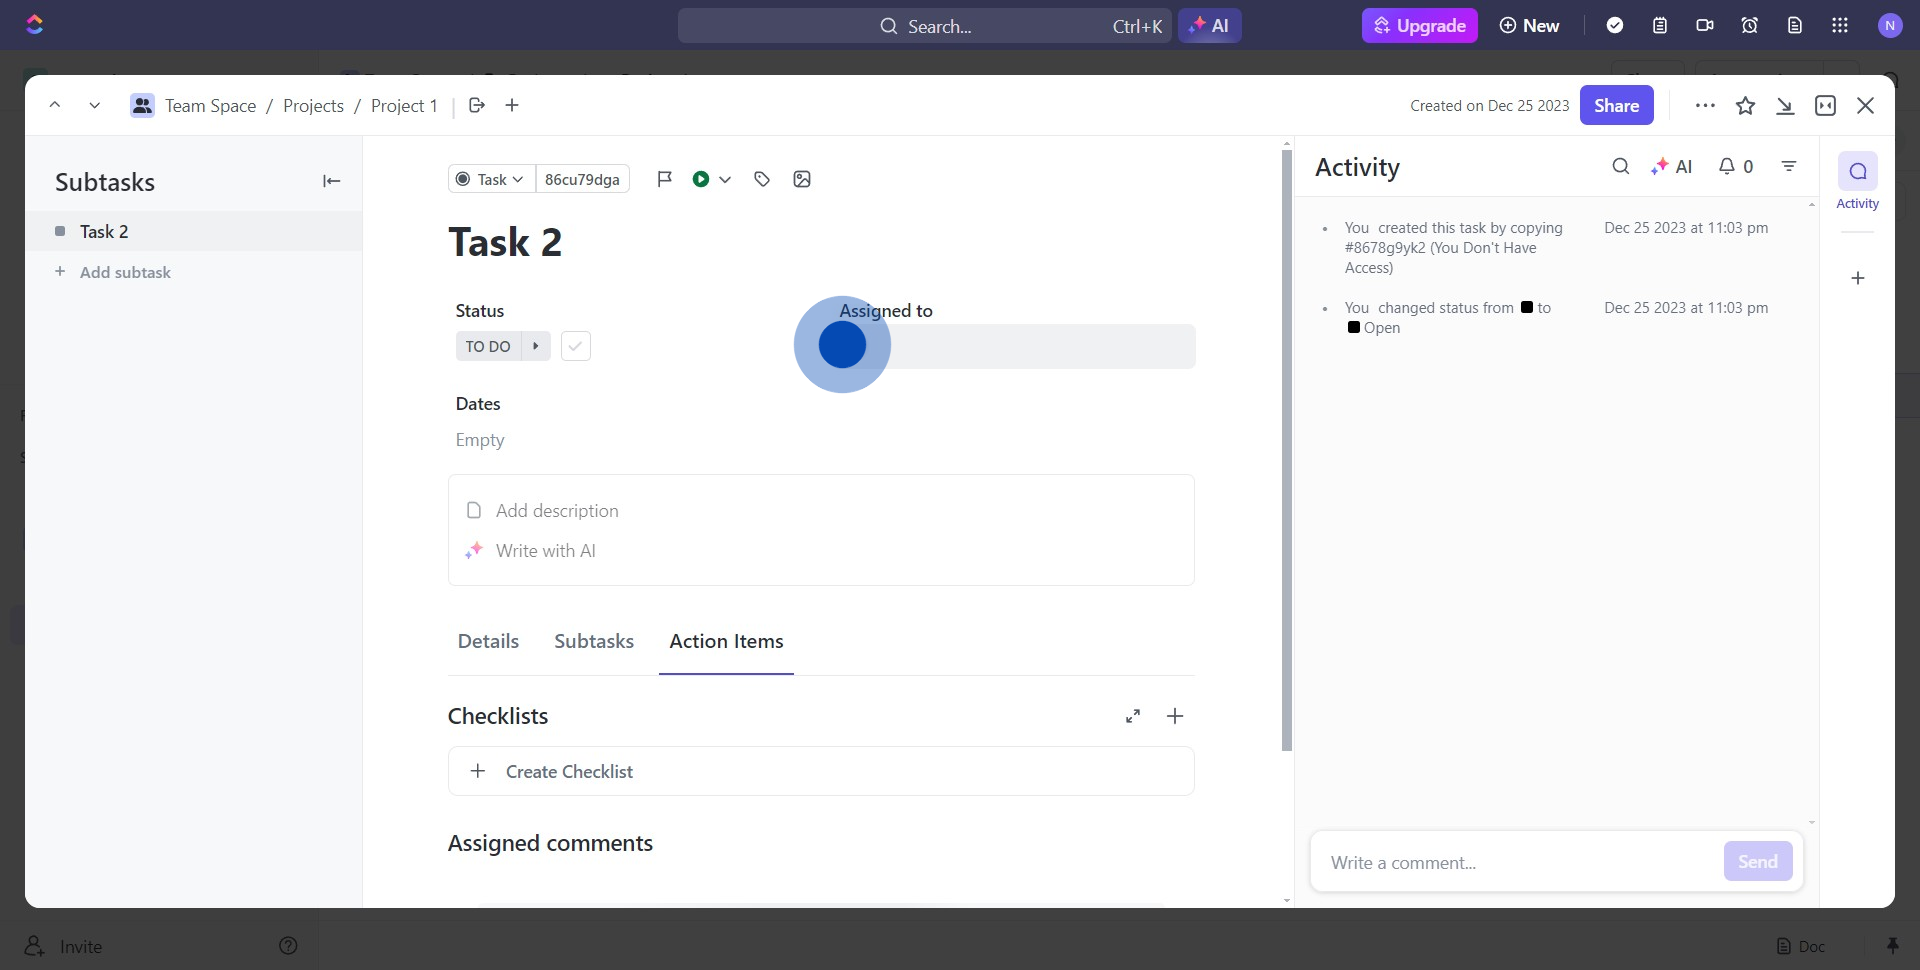This screenshot has width=1920, height=970.
Task: Open the activity filter icon
Action: pos(1789,167)
